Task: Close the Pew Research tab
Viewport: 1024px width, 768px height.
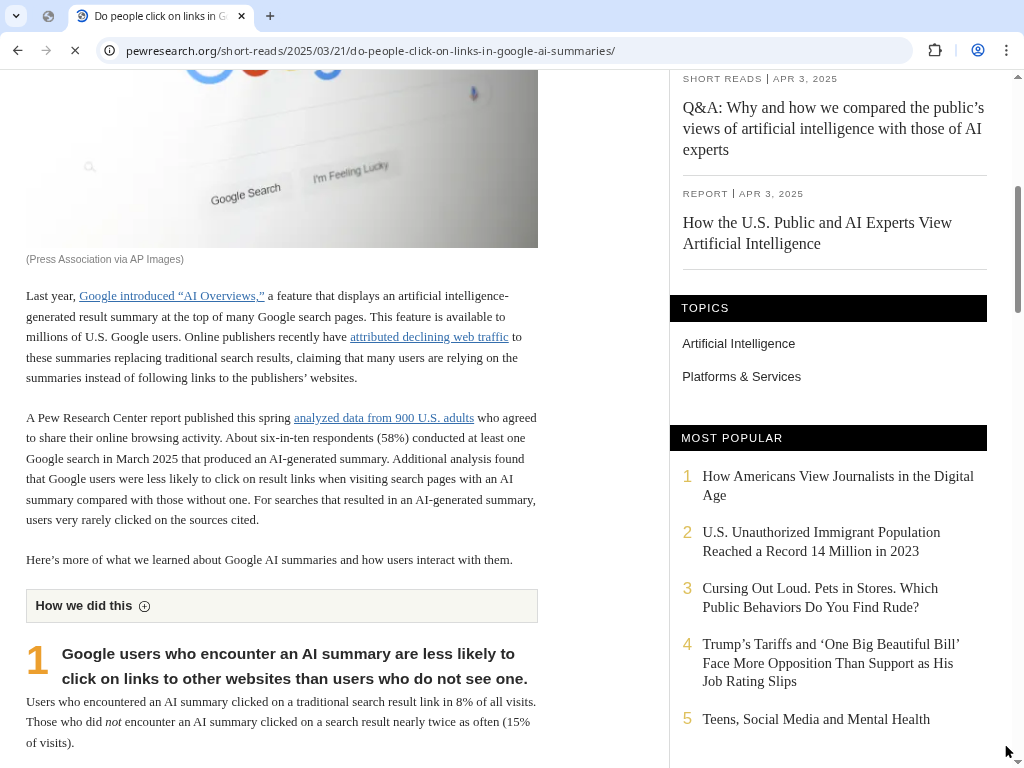Action: 242,16
